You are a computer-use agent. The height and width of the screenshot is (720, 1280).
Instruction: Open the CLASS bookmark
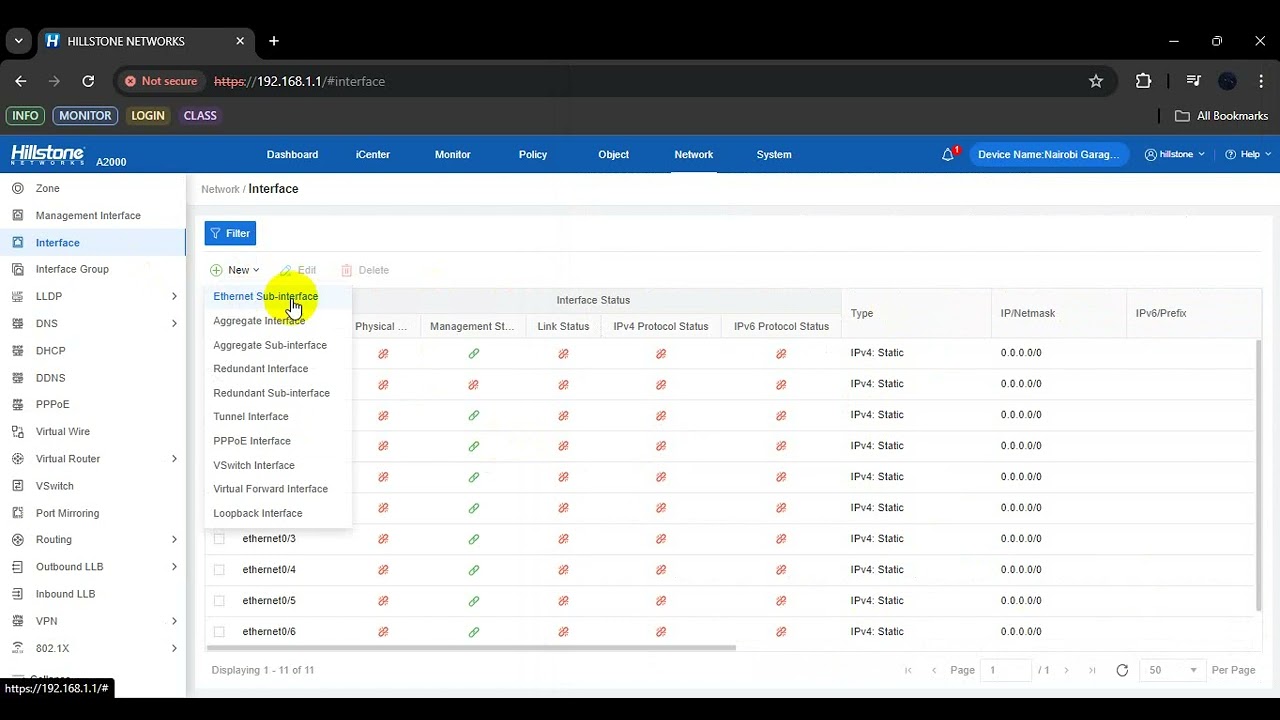pos(200,115)
